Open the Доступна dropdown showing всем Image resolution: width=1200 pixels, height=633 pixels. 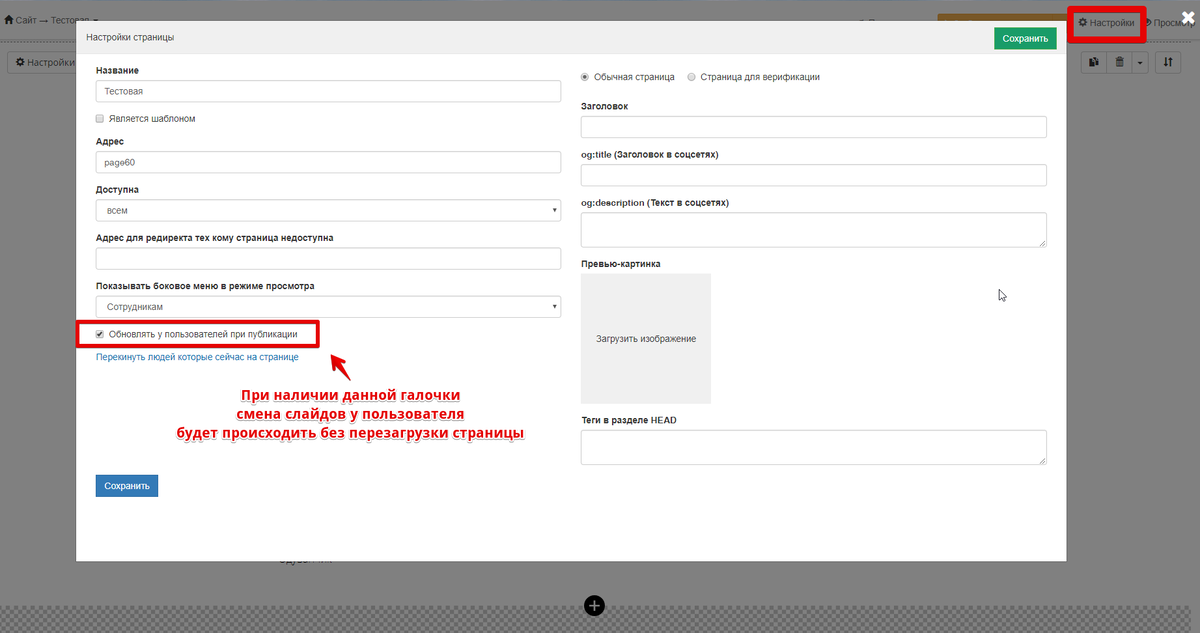328,210
